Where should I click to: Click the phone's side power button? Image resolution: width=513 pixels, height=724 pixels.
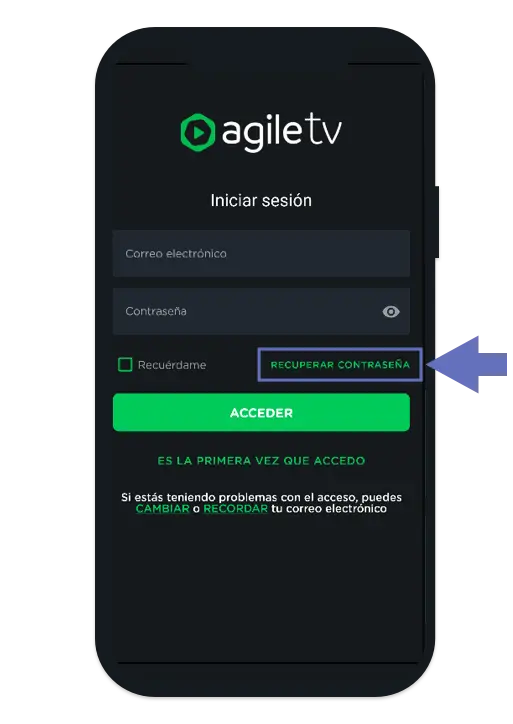[x=437, y=222]
